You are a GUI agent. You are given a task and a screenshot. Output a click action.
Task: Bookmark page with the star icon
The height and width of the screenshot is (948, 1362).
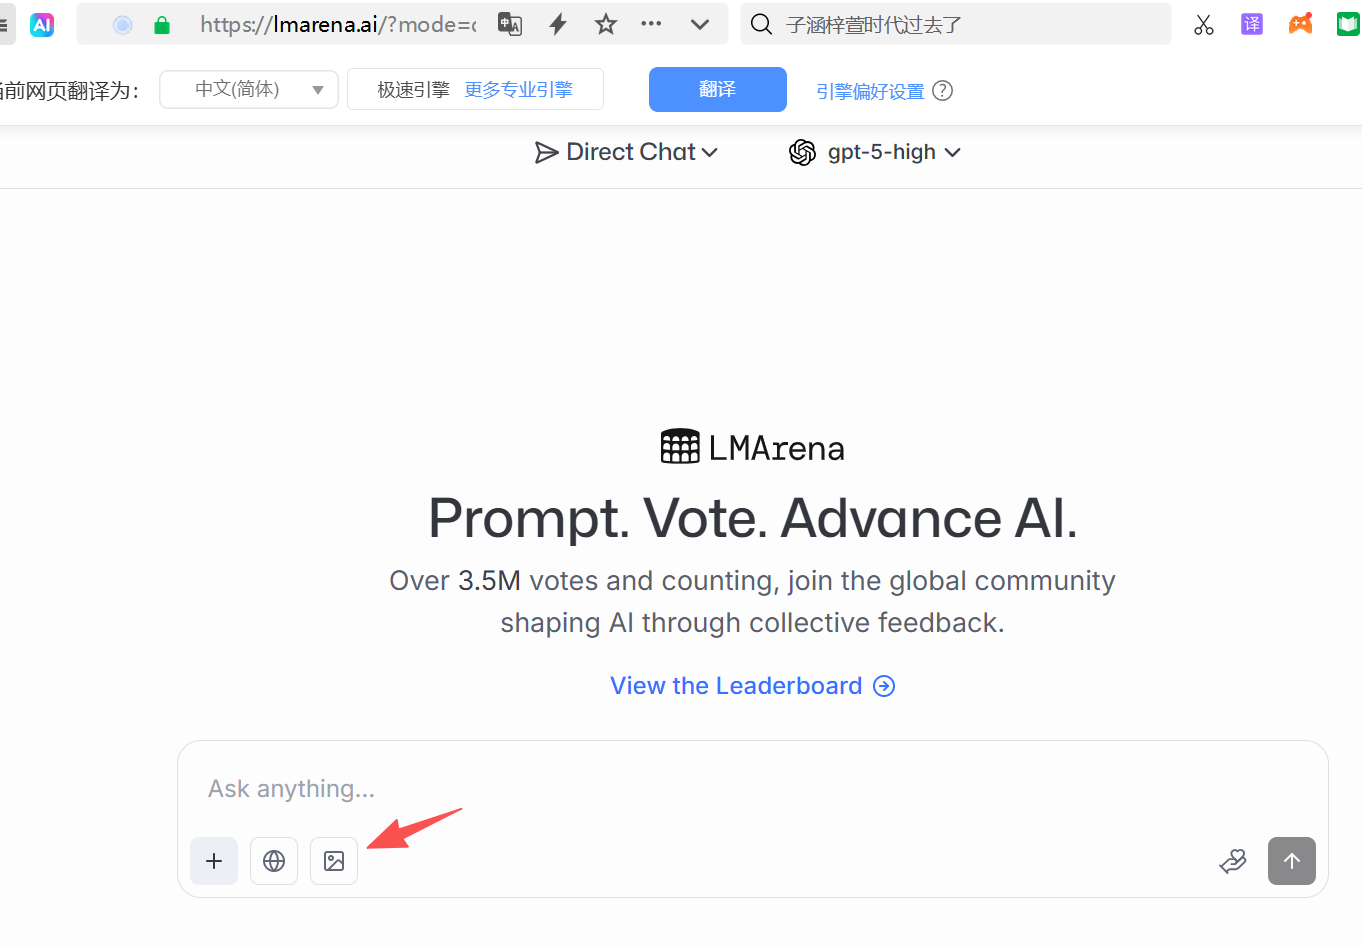tap(606, 24)
